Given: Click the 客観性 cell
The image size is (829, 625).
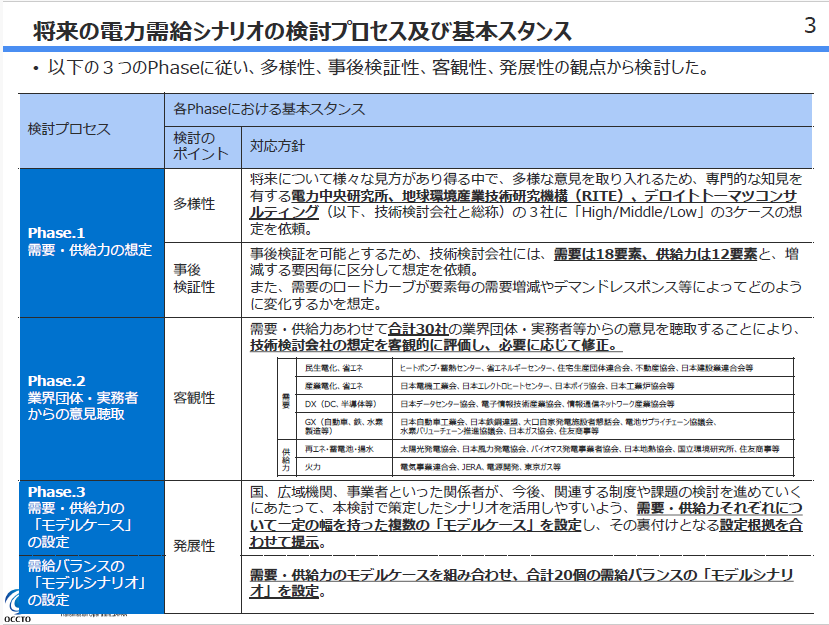Looking at the screenshot, I should pyautogui.click(x=203, y=399).
